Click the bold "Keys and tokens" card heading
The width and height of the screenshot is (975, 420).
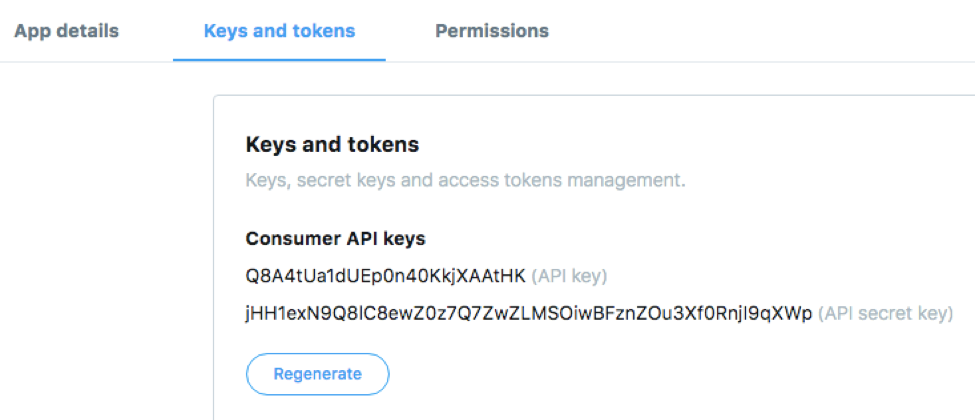click(332, 145)
